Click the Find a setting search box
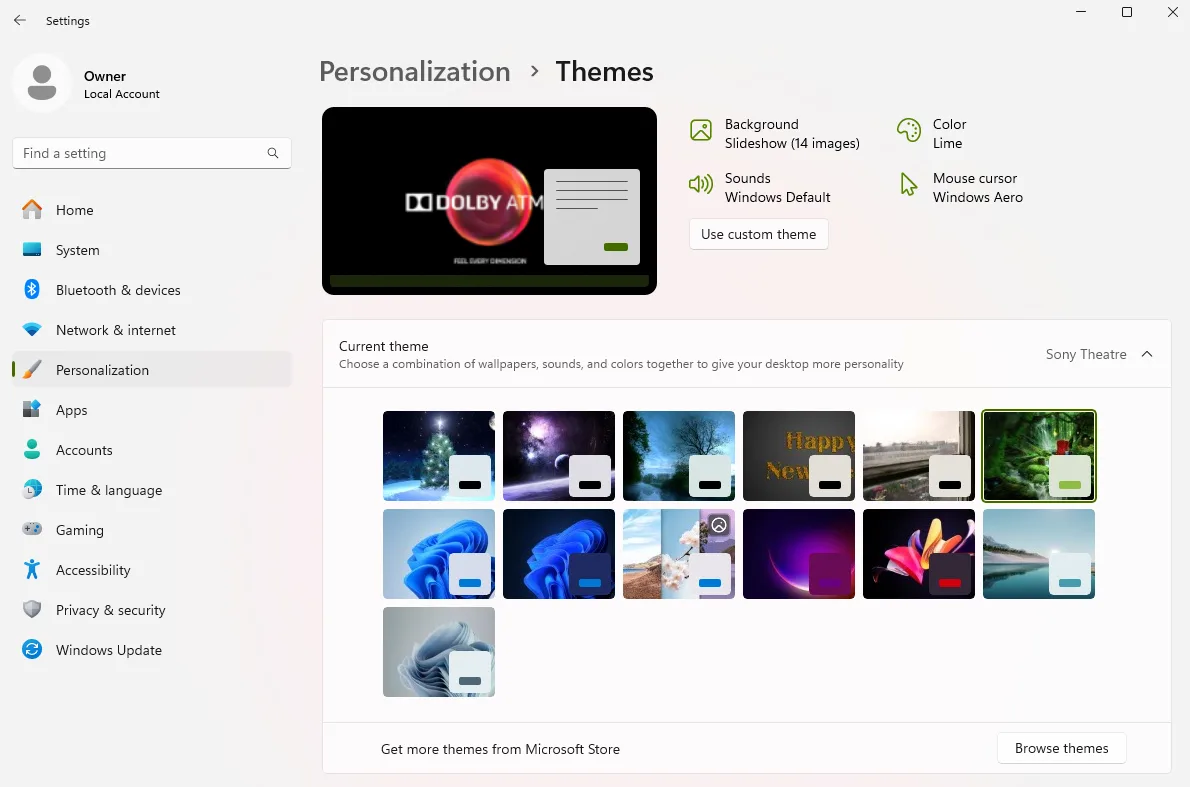Viewport: 1190px width, 787px height. [140, 153]
